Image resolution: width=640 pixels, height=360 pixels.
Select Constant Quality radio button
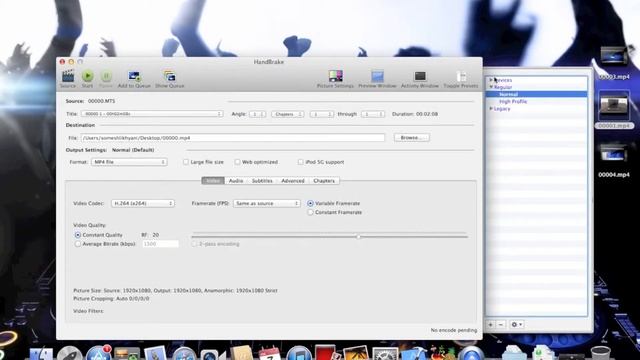point(78,235)
